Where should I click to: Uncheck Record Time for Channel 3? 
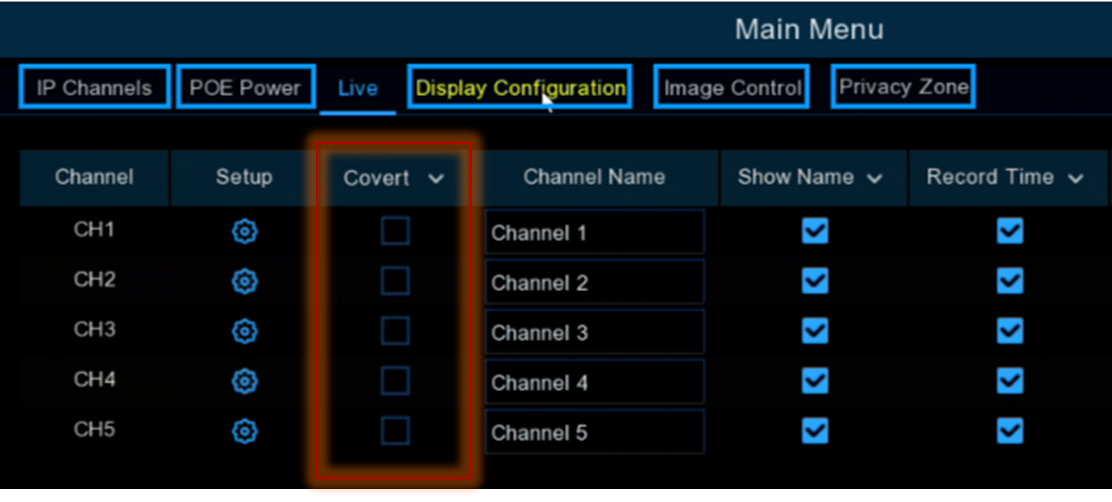[x=1010, y=331]
